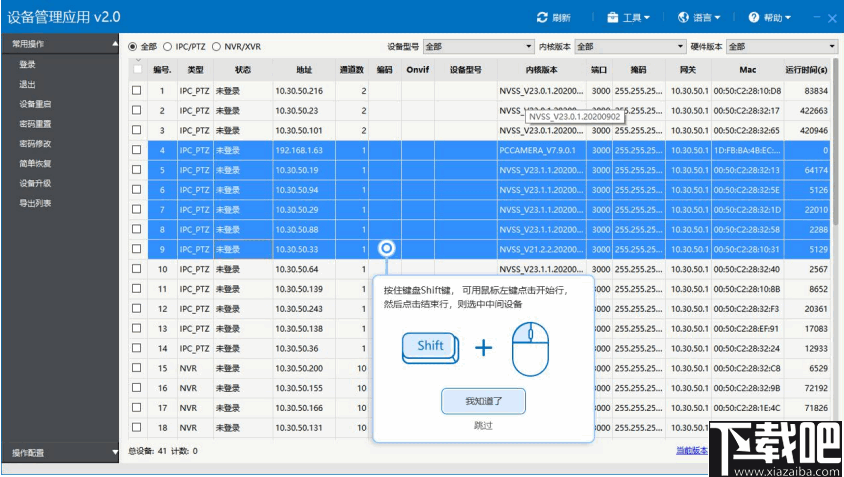Click 退出 in the sidebar

27,85
